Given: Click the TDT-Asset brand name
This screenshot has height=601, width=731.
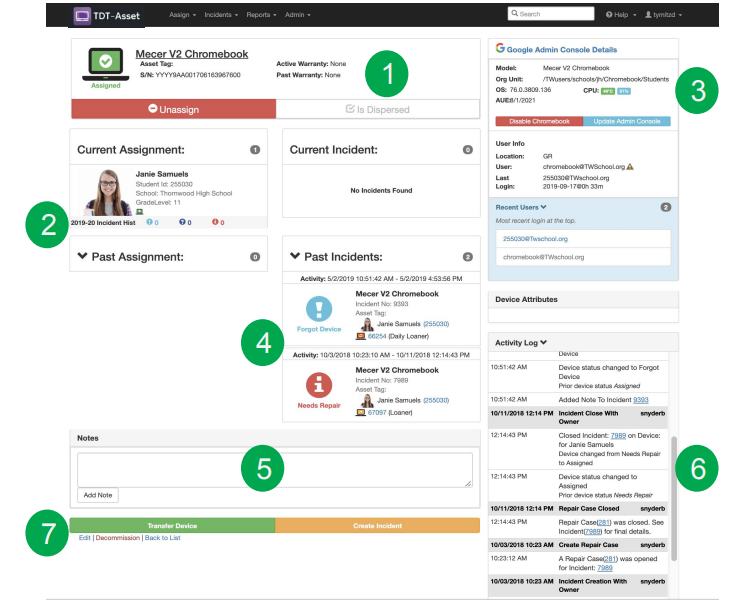Looking at the screenshot, I should point(117,16).
